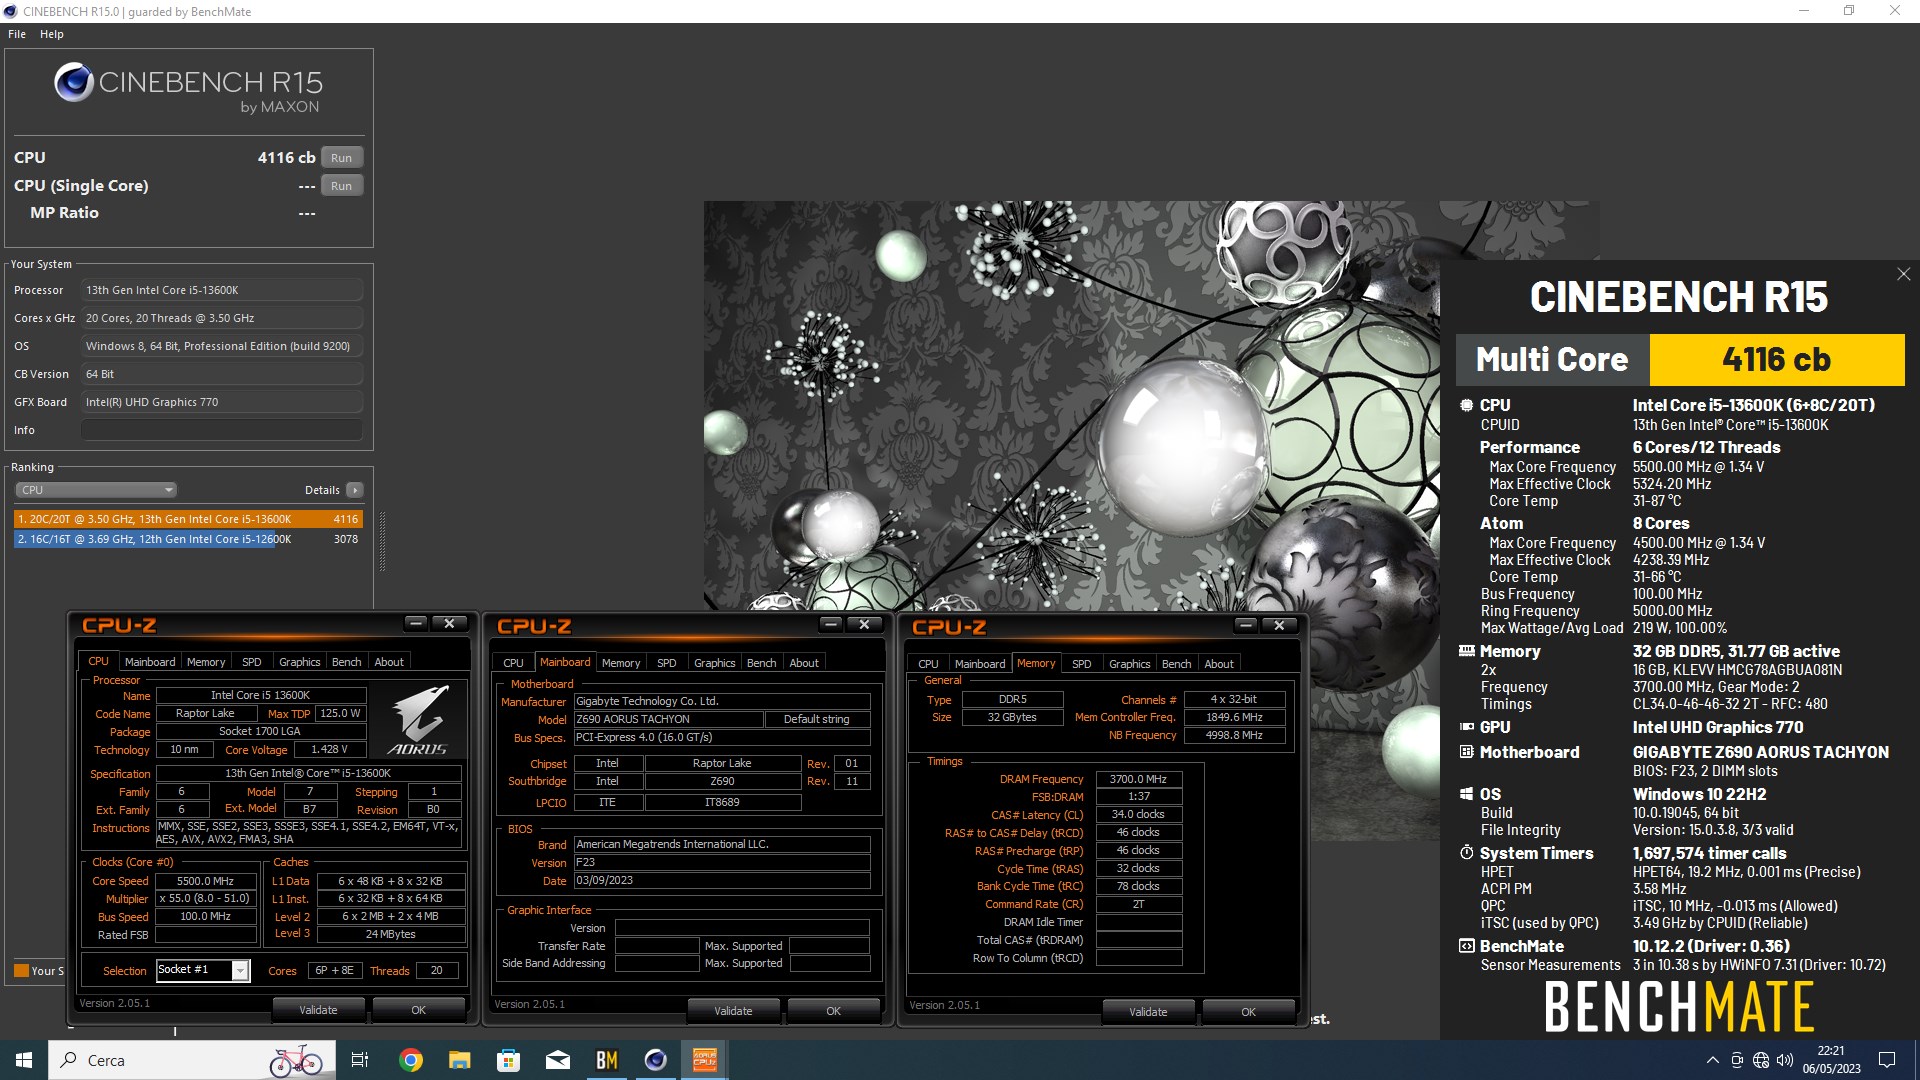The height and width of the screenshot is (1080, 1920).
Task: Open Graphics tab in Mainboard CPU-Z window
Action: 714,663
